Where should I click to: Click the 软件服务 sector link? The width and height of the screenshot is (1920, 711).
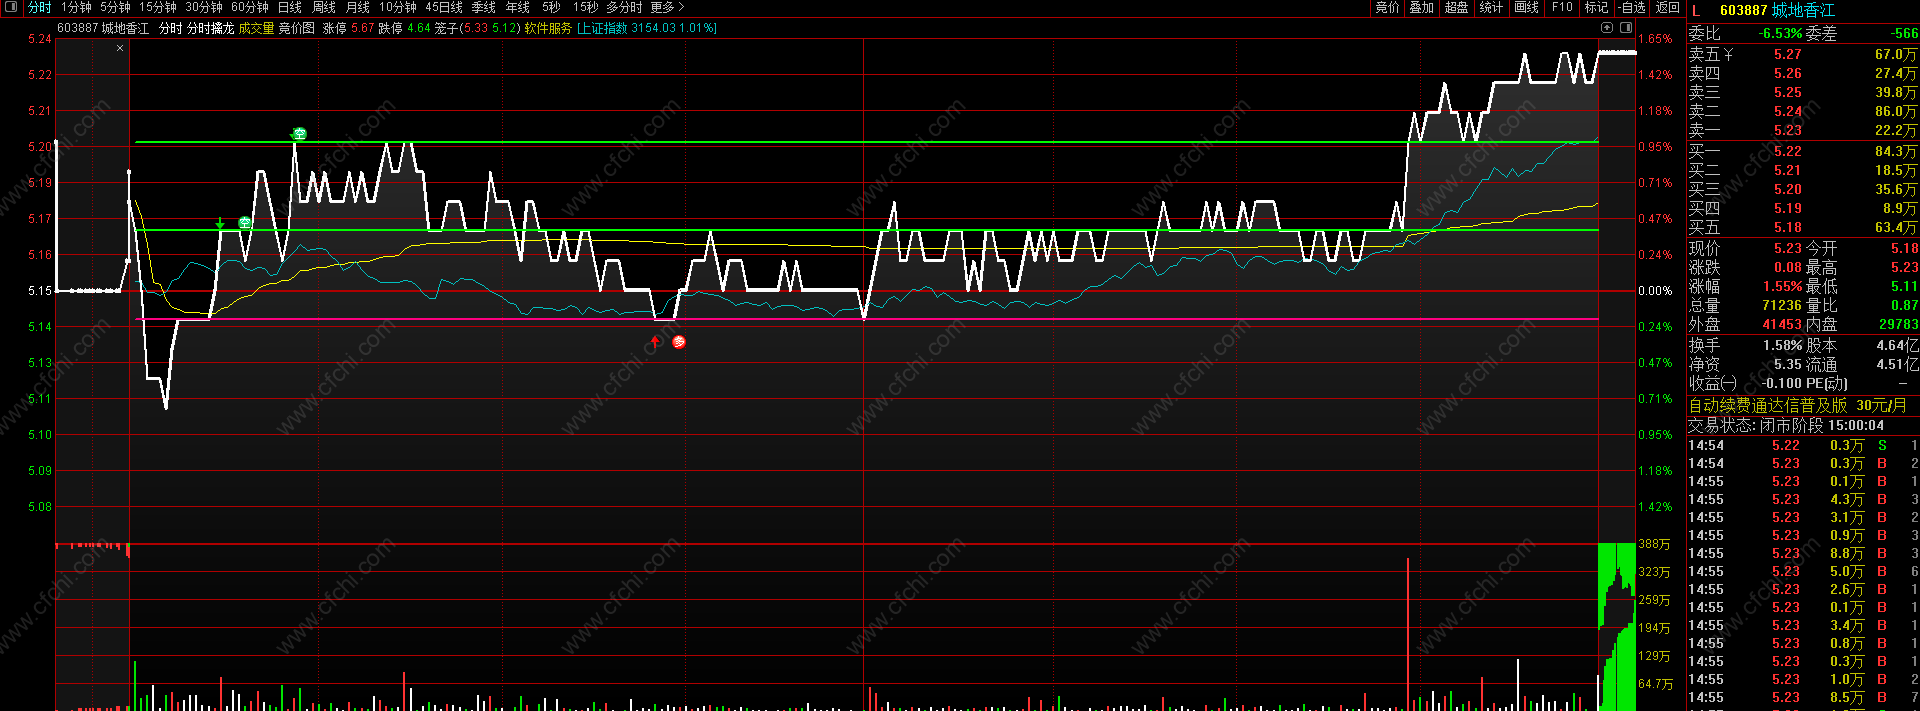click(x=548, y=28)
